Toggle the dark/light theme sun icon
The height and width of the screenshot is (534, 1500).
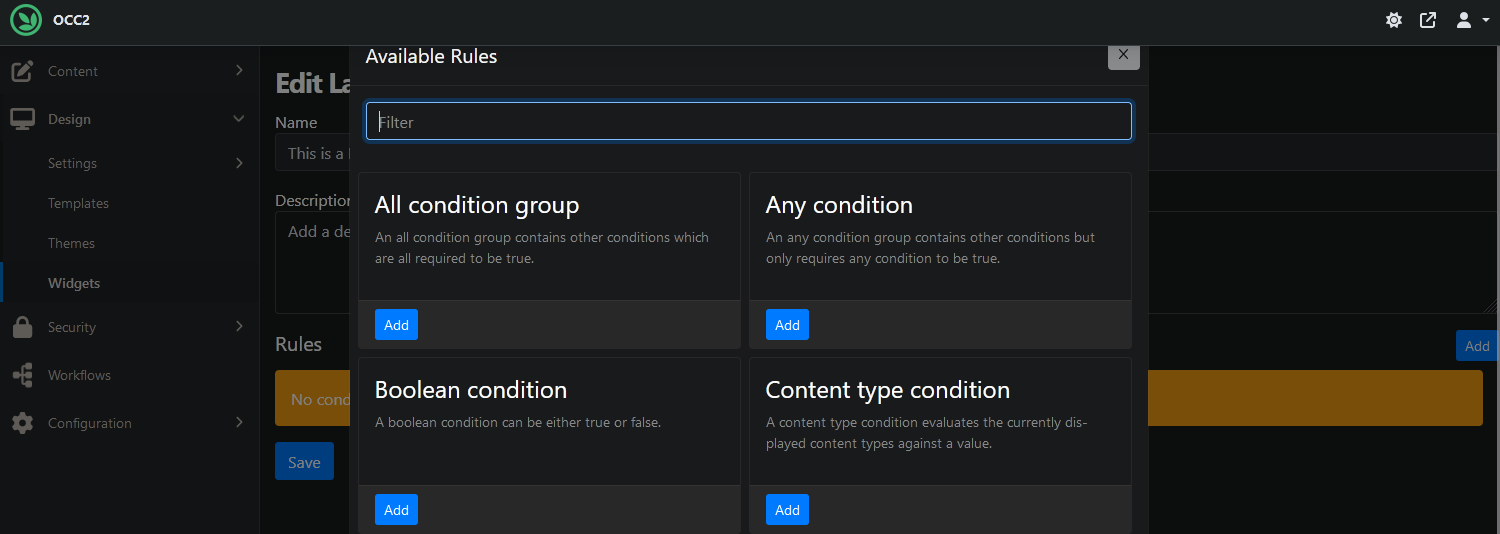click(x=1393, y=20)
